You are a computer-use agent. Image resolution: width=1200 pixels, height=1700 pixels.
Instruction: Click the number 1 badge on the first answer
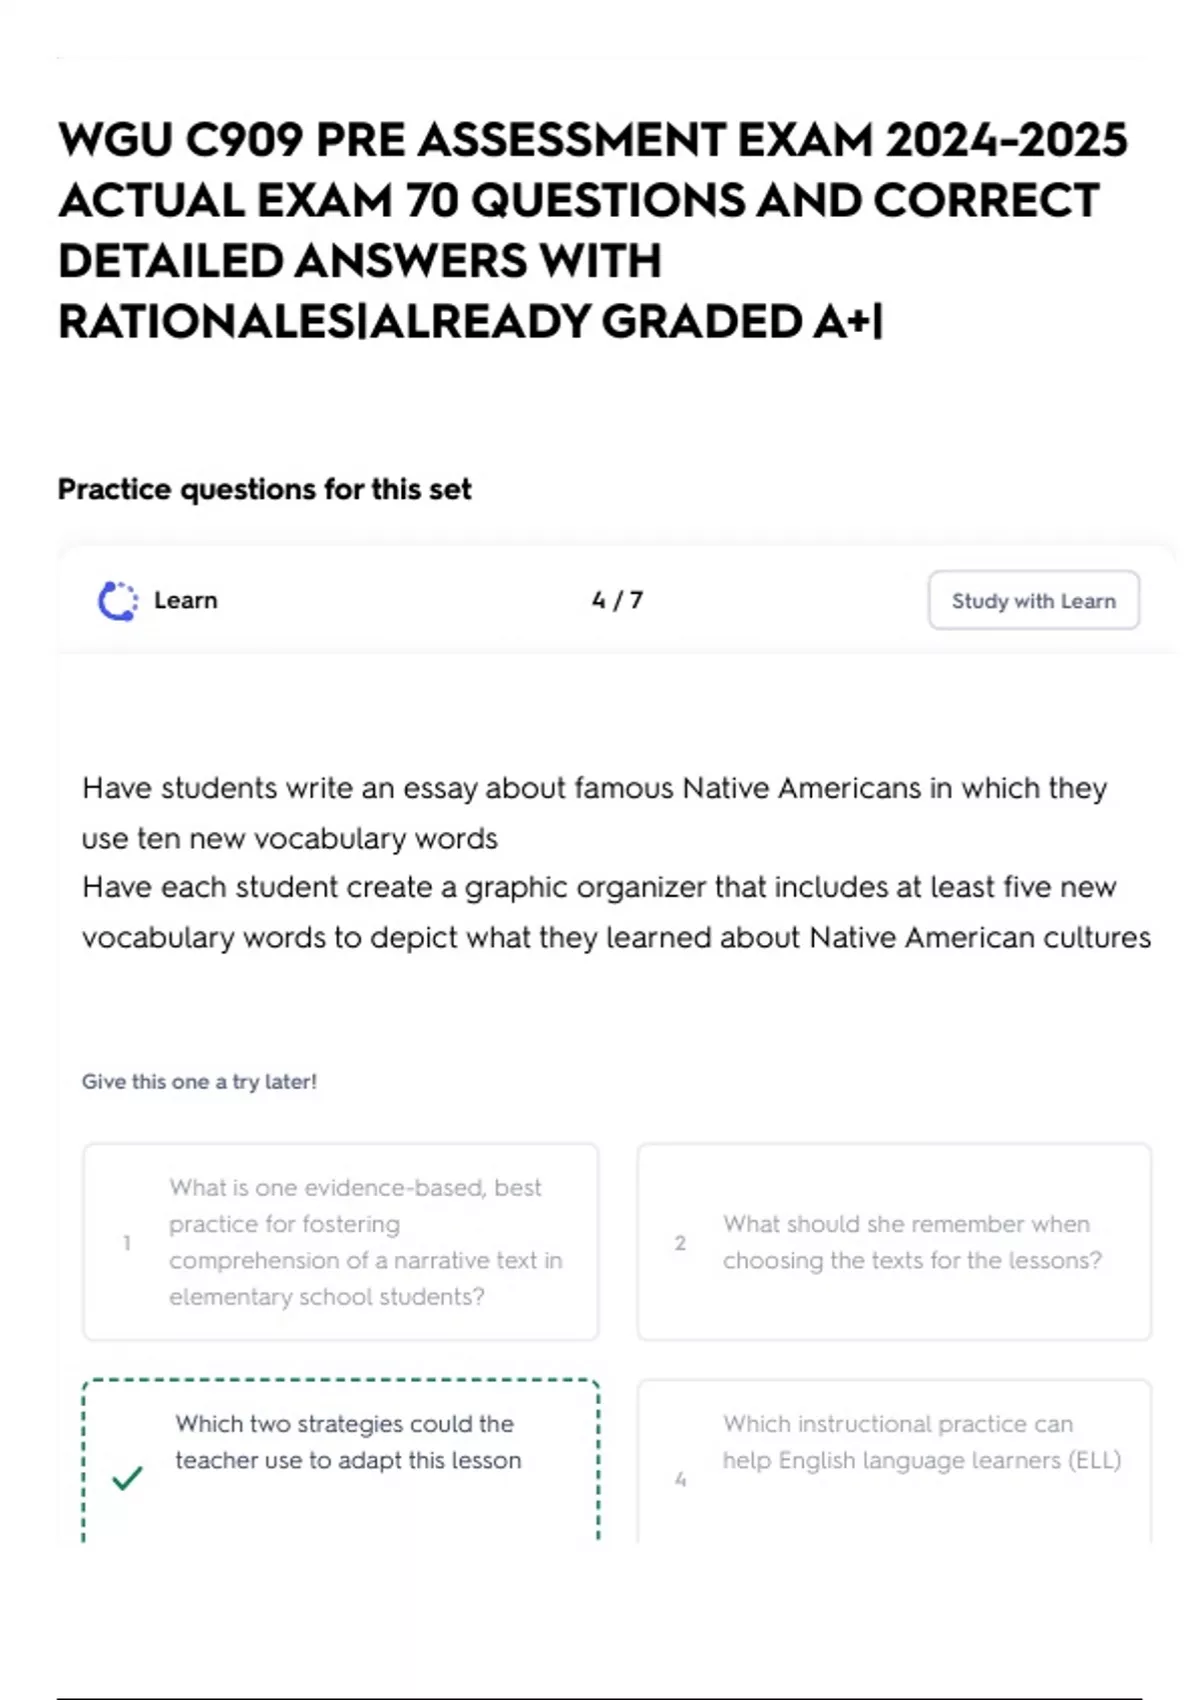127,1243
